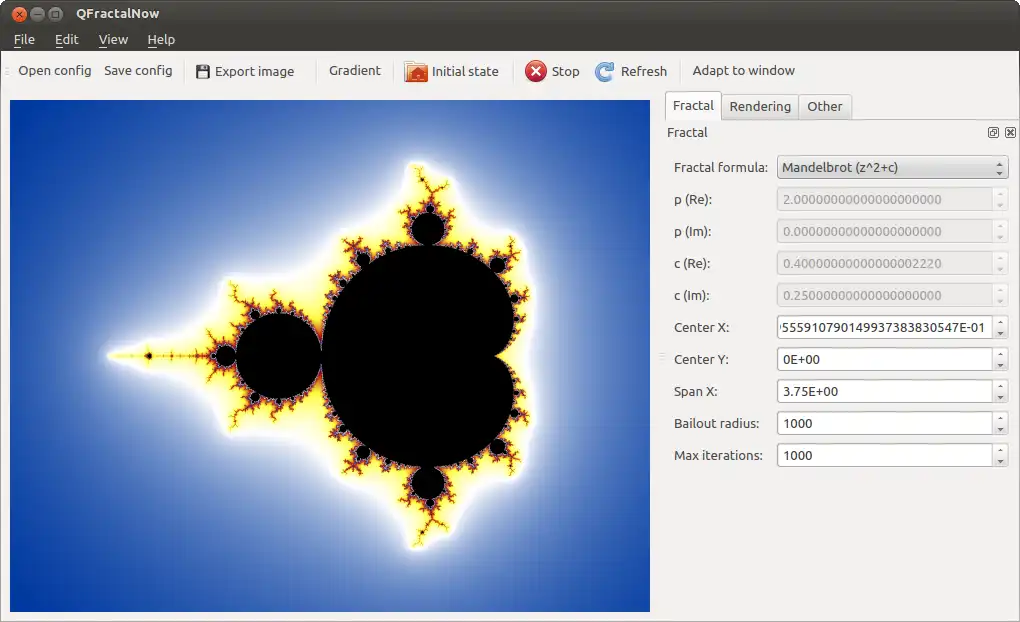Click Save config in the toolbar
This screenshot has height=622, width=1020.
138,71
